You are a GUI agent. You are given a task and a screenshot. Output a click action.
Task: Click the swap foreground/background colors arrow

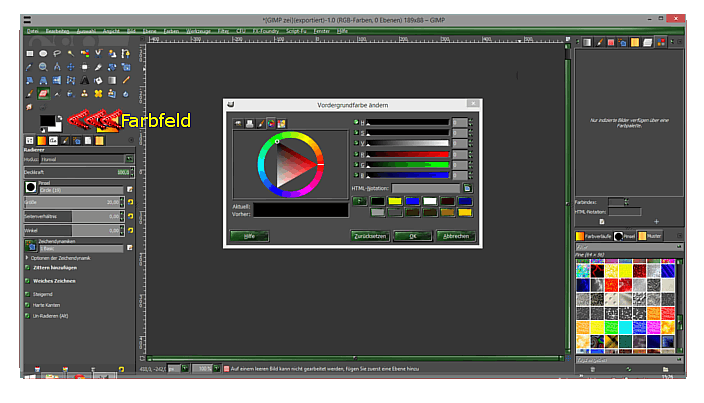click(x=59, y=118)
